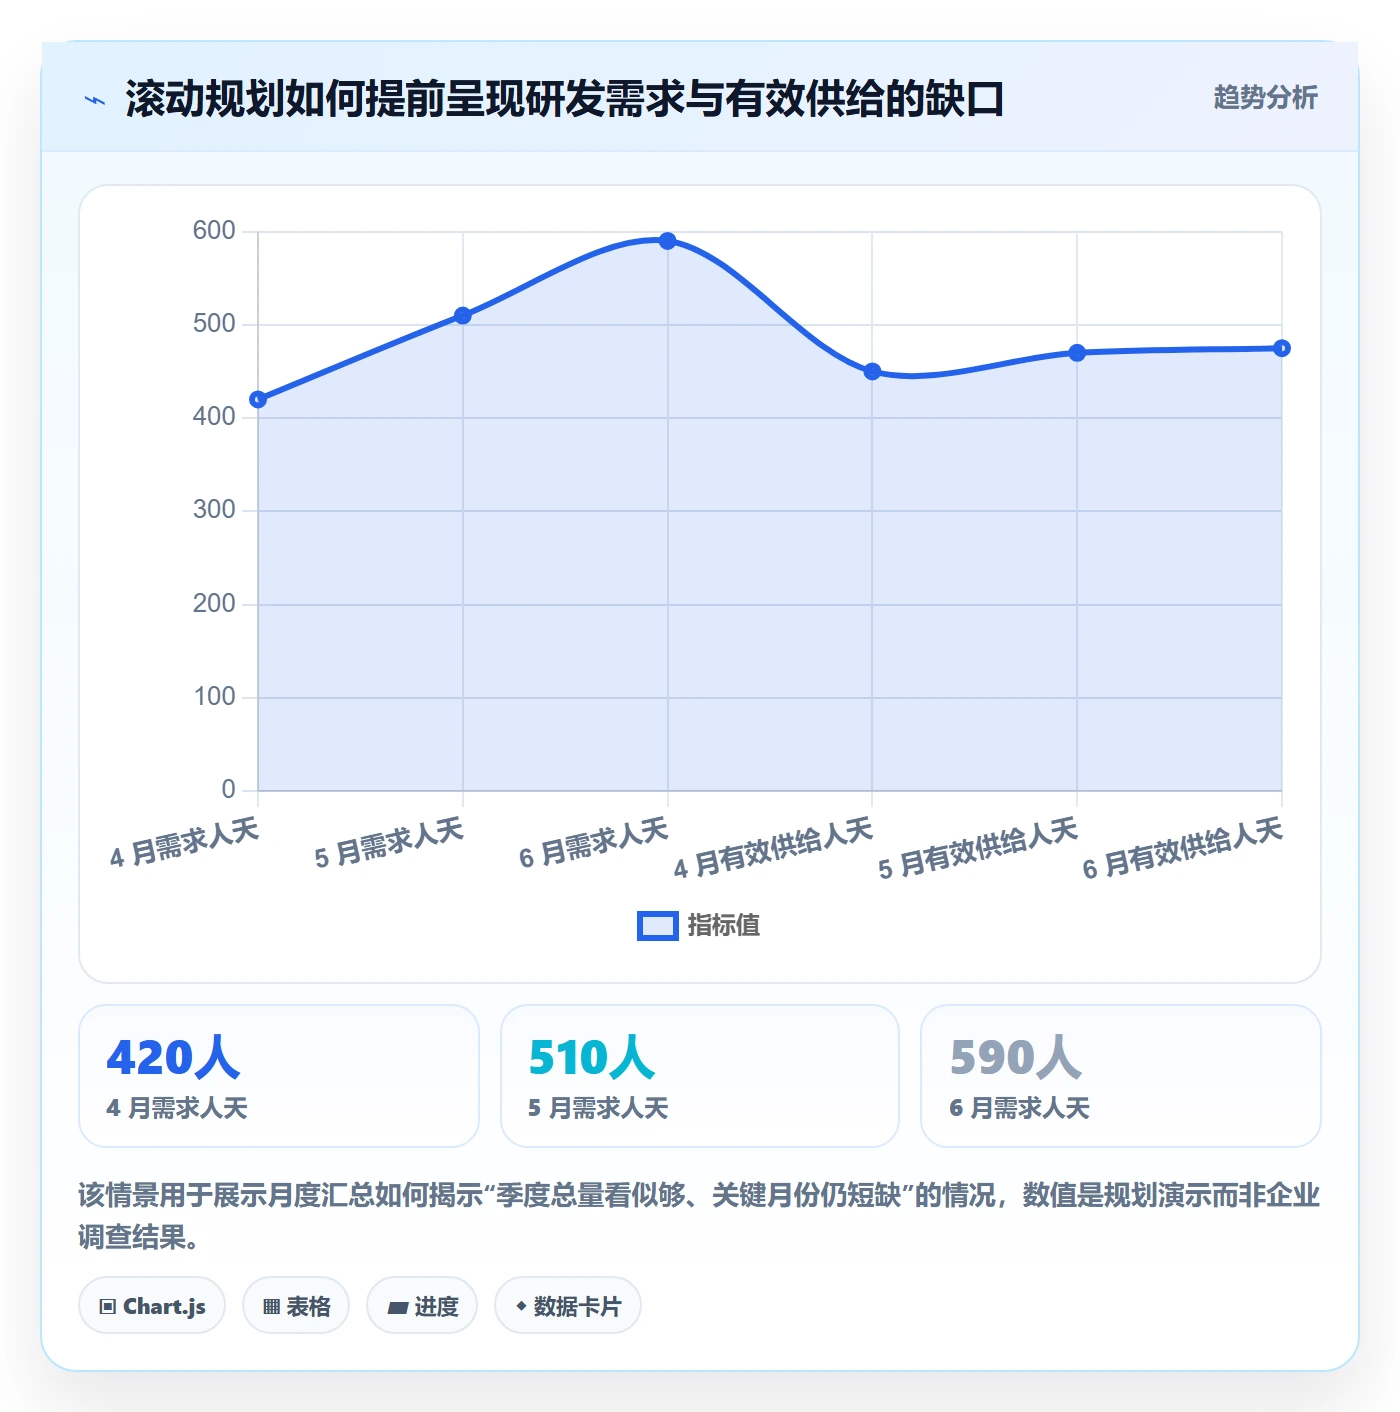
Task: Click the 5 月需求人天 caption under 510人
Action: (598, 1108)
